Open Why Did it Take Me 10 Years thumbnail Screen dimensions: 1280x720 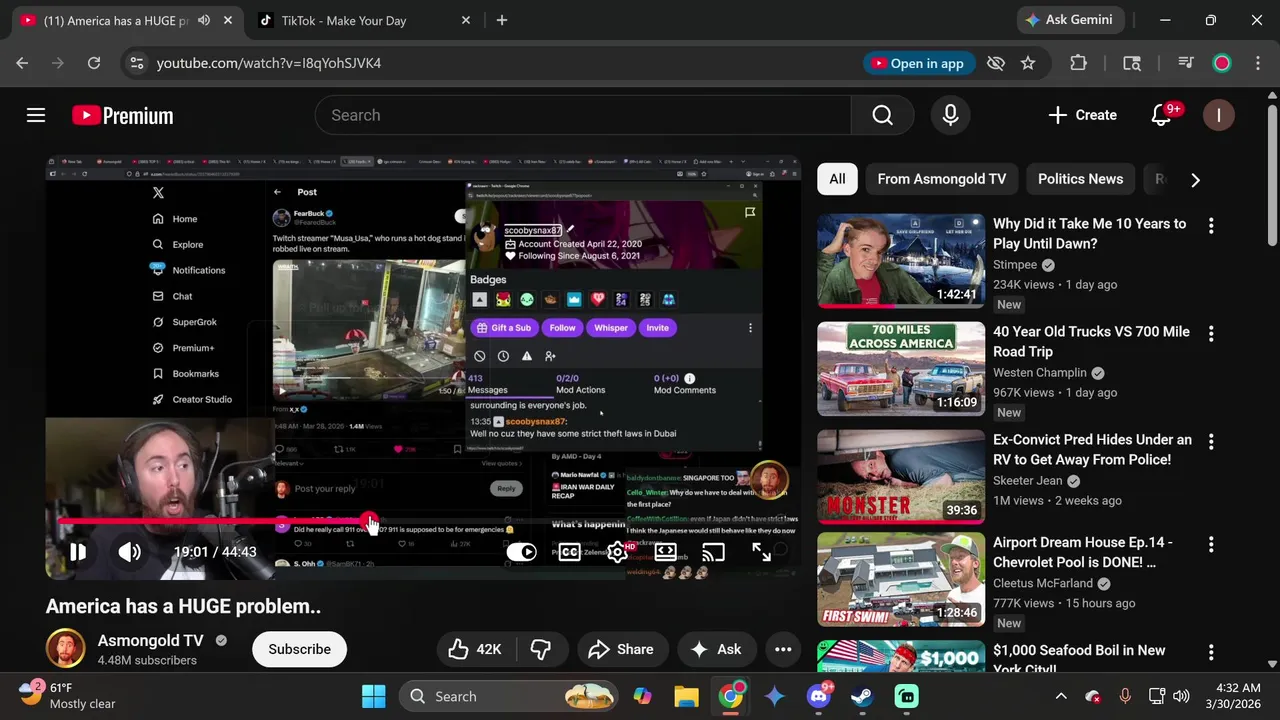(x=901, y=261)
